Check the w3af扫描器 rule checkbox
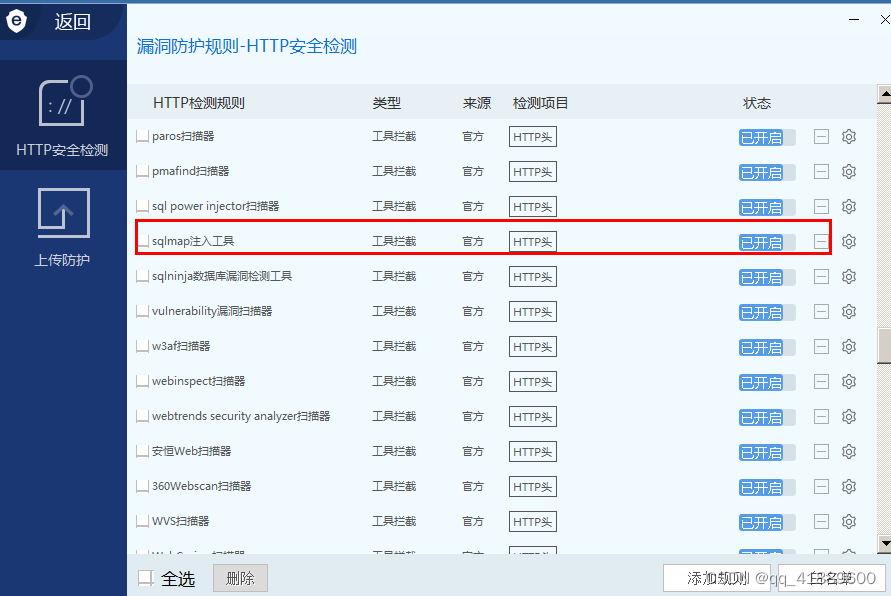The width and height of the screenshot is (891, 596). (142, 347)
